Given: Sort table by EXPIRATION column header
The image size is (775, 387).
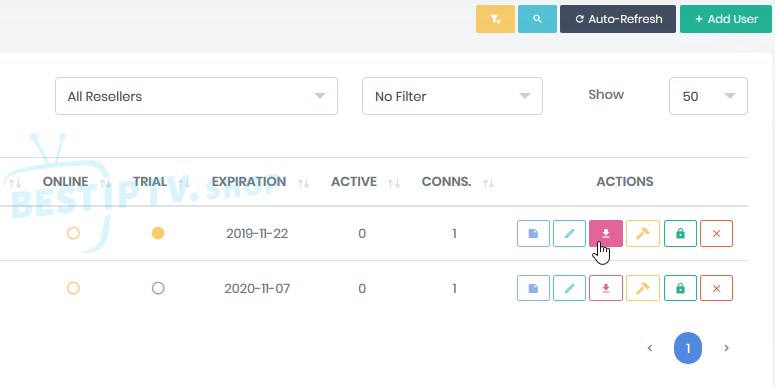Looking at the screenshot, I should coord(249,182).
